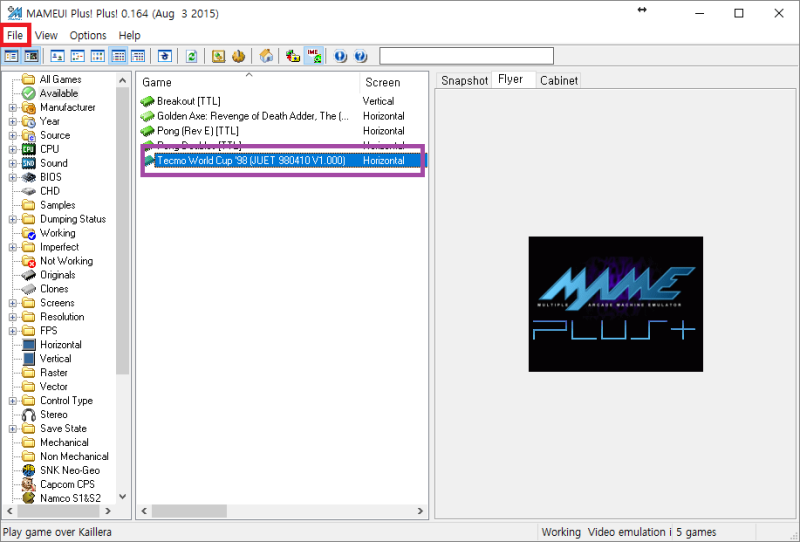
Task: Select the Vertical filter folder
Action: click(x=56, y=359)
